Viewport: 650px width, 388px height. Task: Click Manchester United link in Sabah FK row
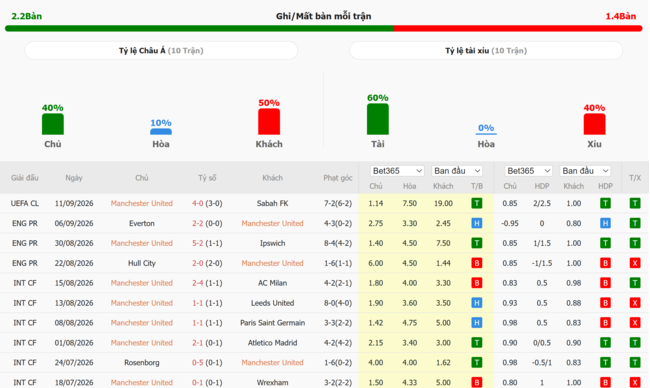coord(141,204)
